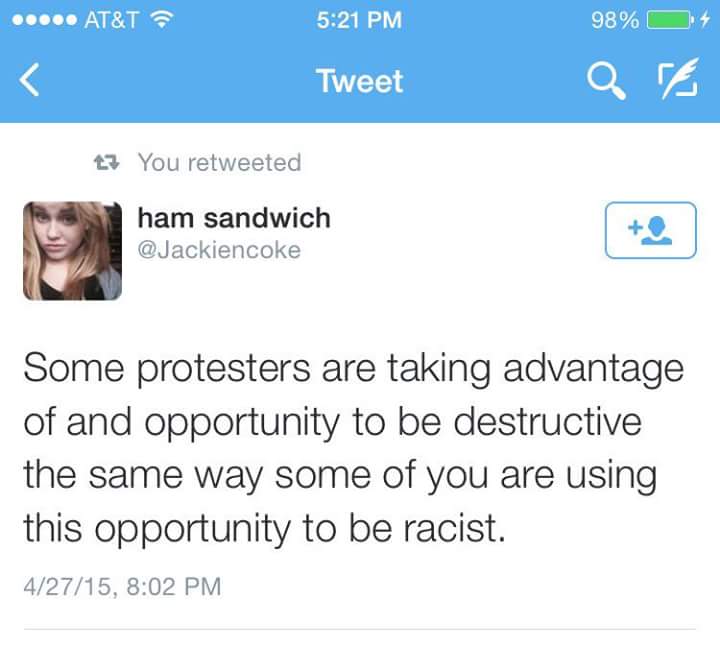Tap the display name "ham sandwich"

pos(234,218)
